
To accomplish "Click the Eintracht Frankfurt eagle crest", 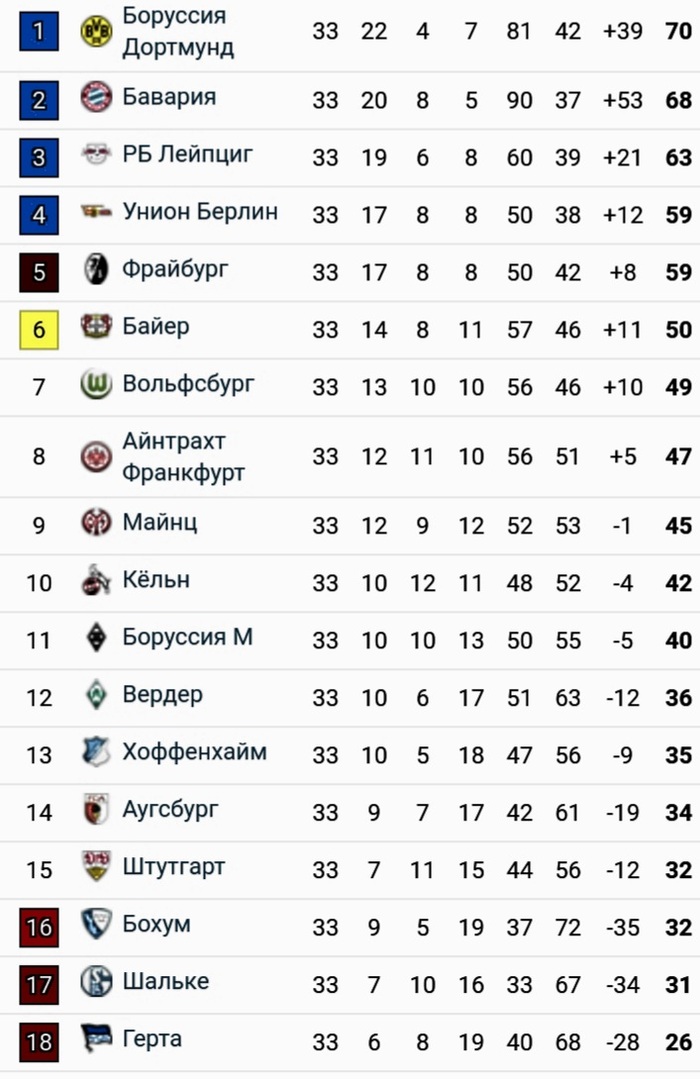I will click(96, 457).
